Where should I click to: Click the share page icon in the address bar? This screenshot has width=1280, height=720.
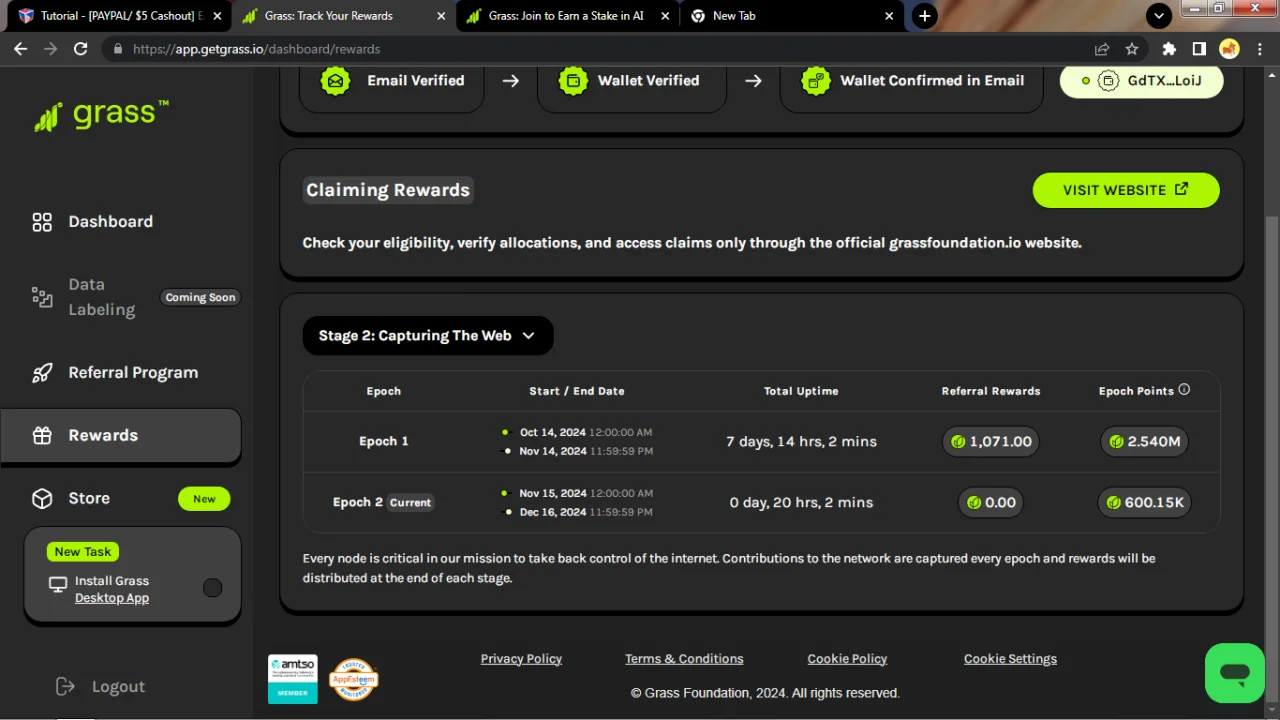pyautogui.click(x=1102, y=49)
